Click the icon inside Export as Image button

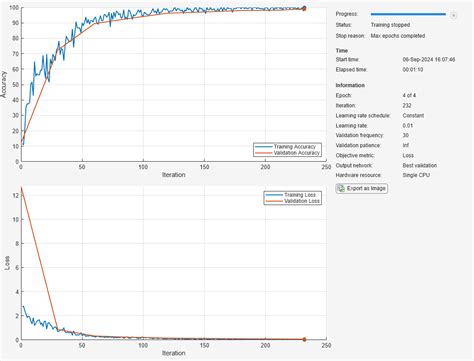pos(341,188)
